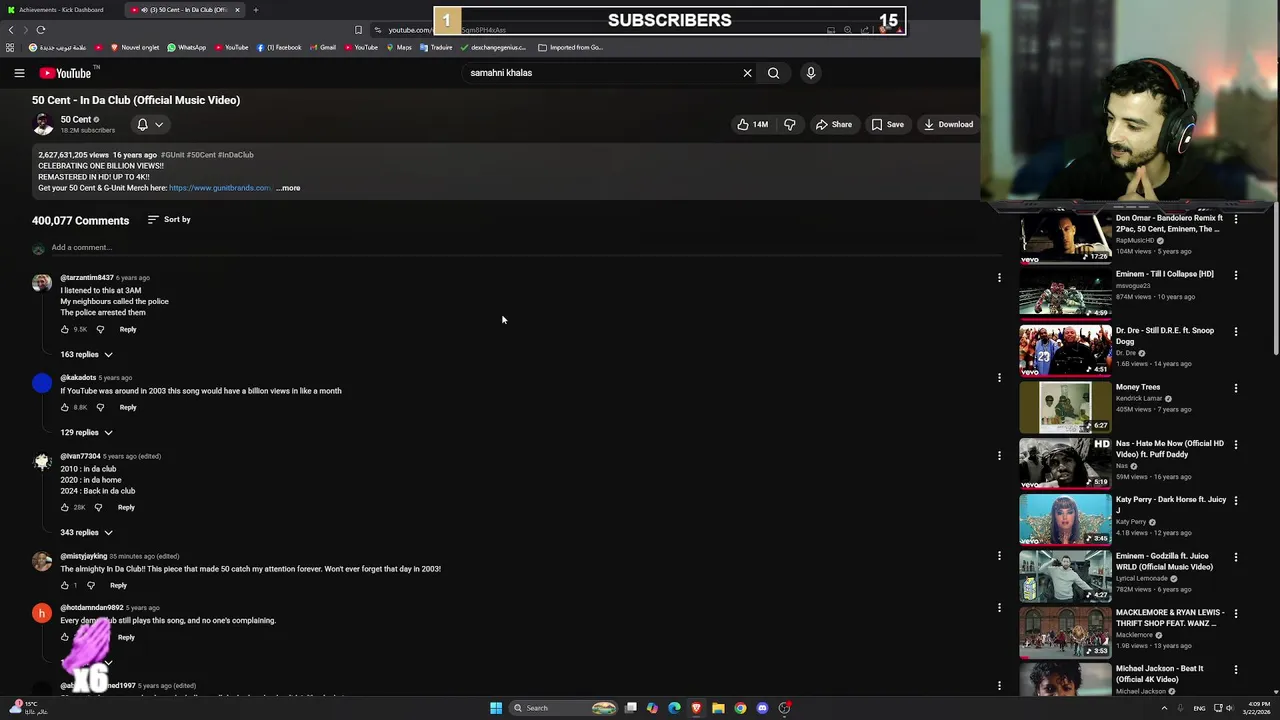The height and width of the screenshot is (720, 1280).
Task: Open the Windows Start menu
Action: [496, 708]
